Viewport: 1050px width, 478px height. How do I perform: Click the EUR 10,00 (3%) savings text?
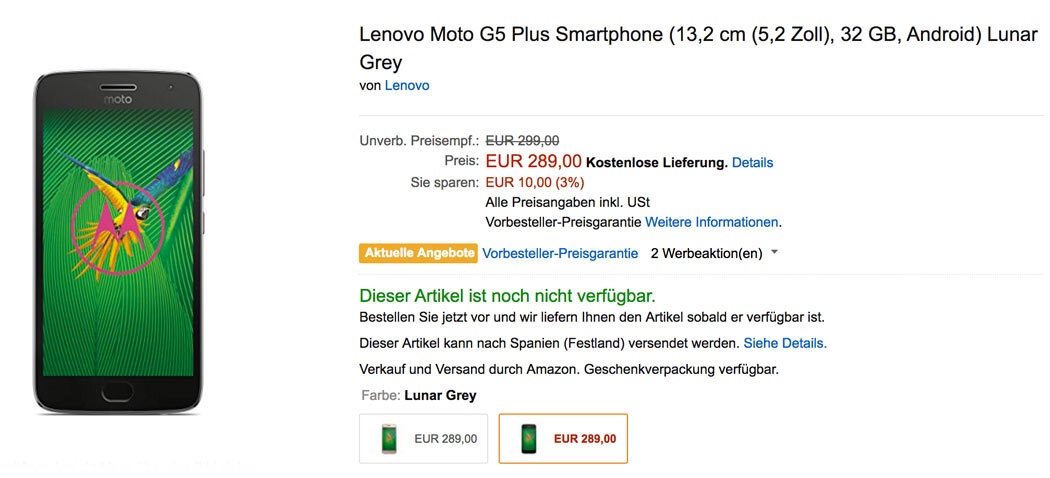[x=535, y=182]
